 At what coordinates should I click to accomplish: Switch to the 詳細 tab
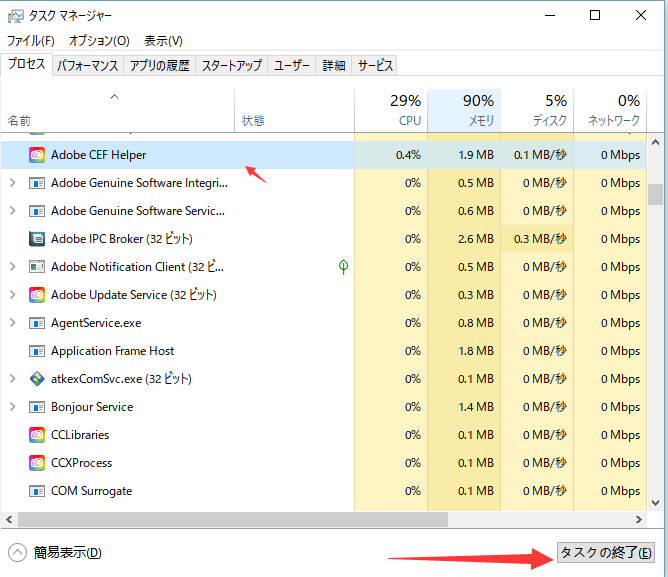[334, 66]
